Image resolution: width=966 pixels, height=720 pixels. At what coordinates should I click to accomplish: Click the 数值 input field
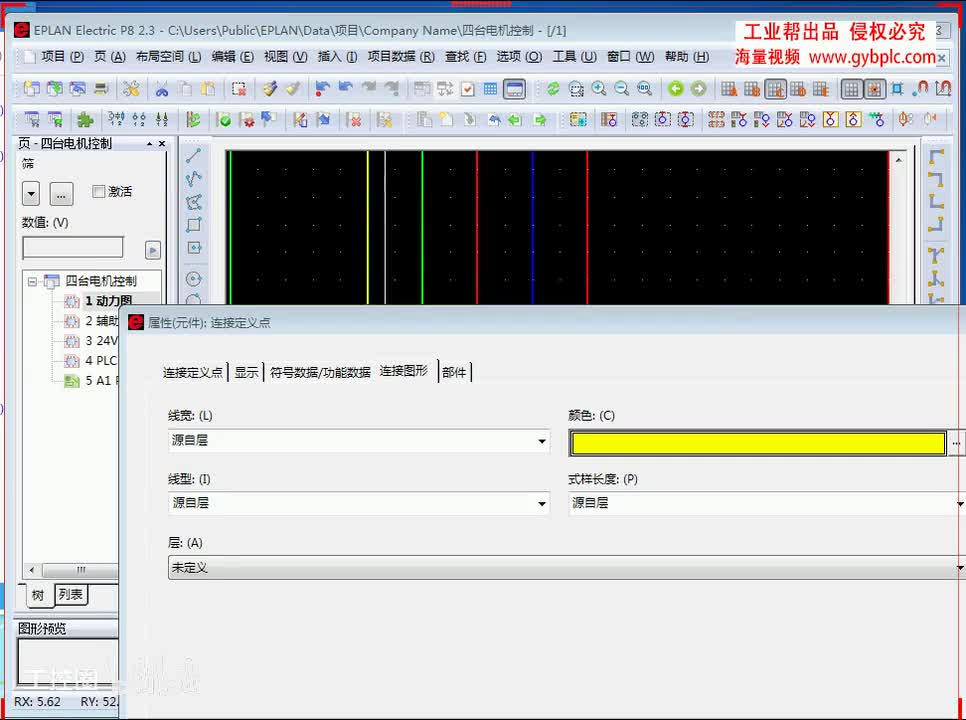(73, 248)
